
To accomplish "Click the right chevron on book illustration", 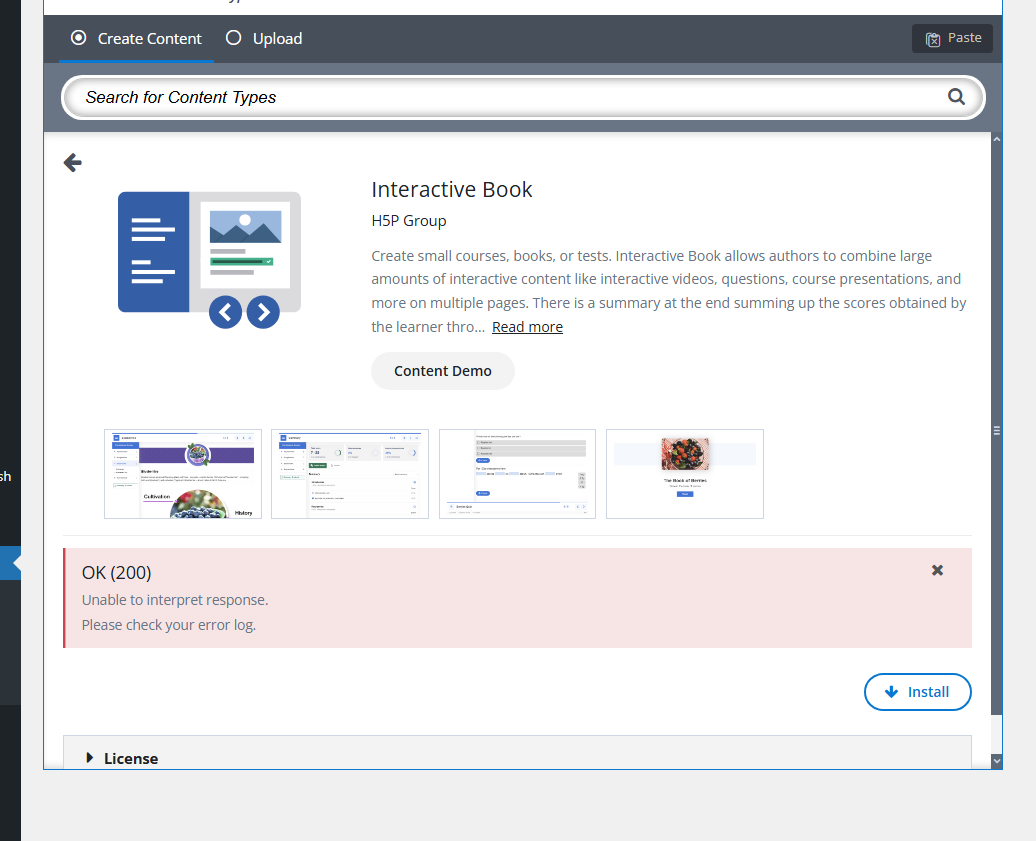I will pos(263,312).
